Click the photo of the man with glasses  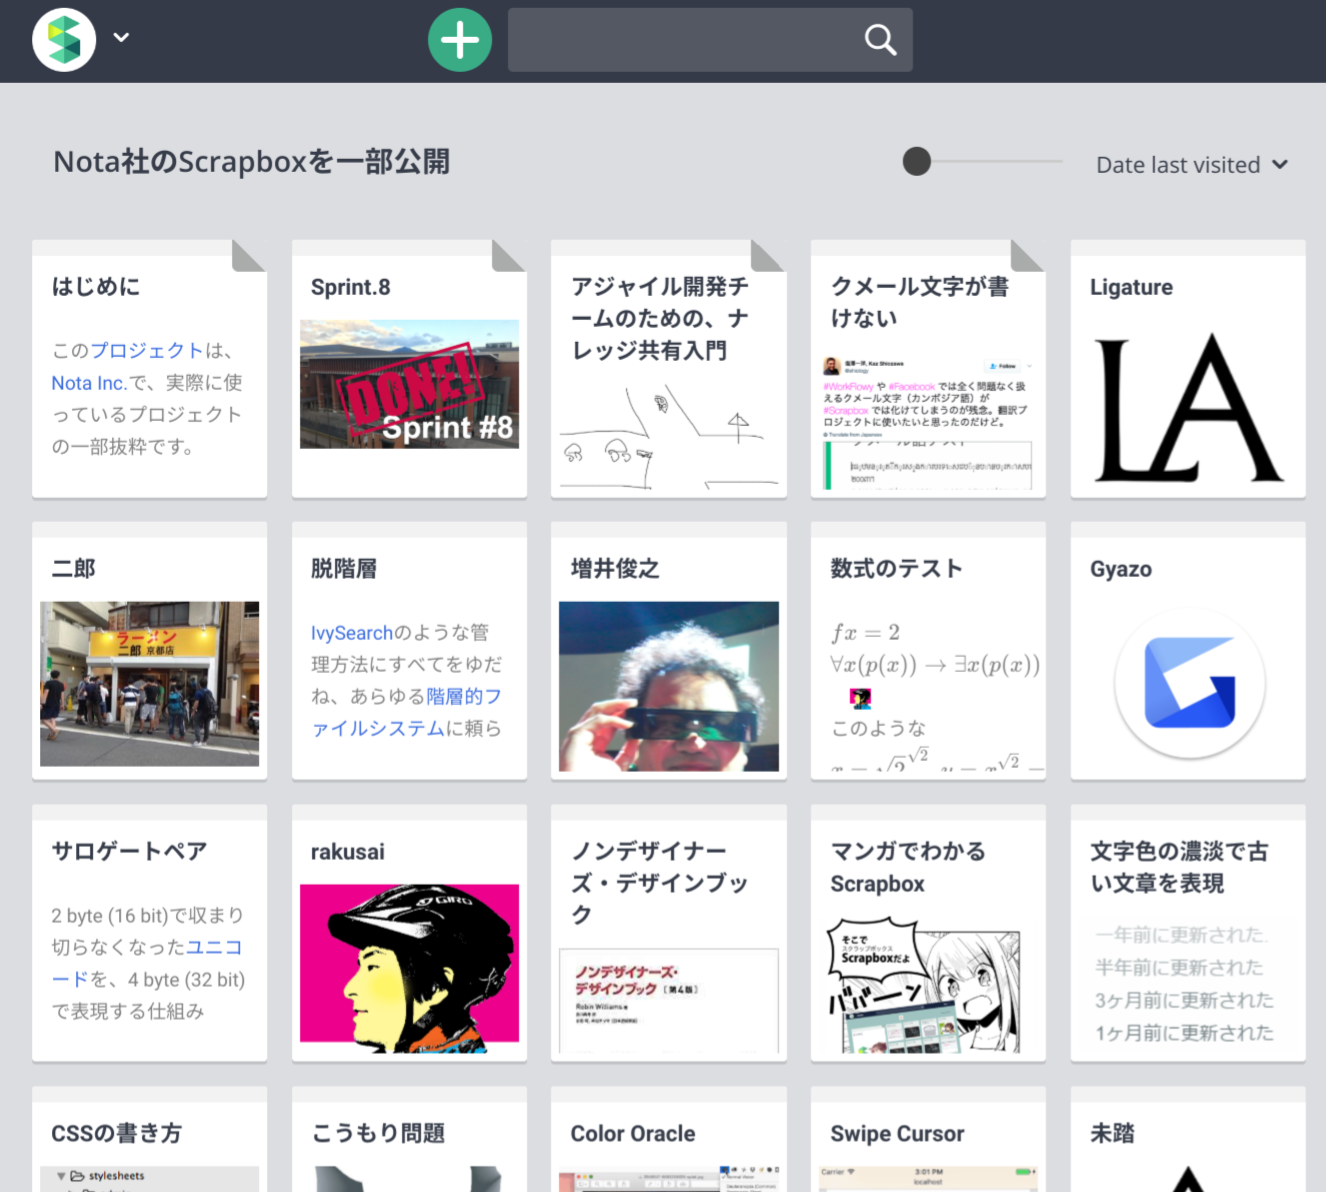(x=669, y=686)
